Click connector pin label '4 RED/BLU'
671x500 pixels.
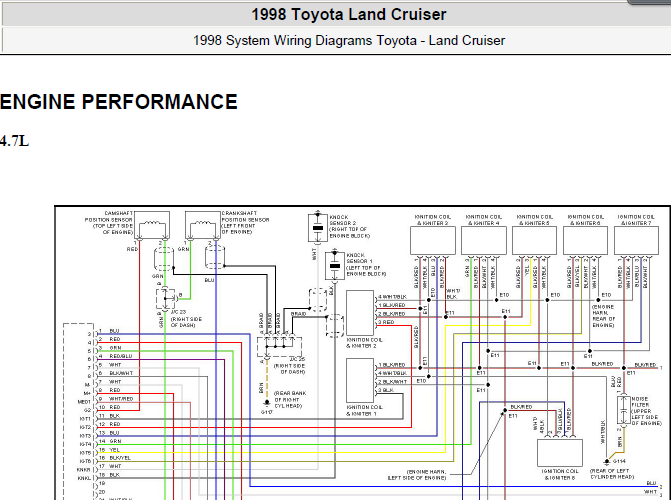click(x=116, y=356)
